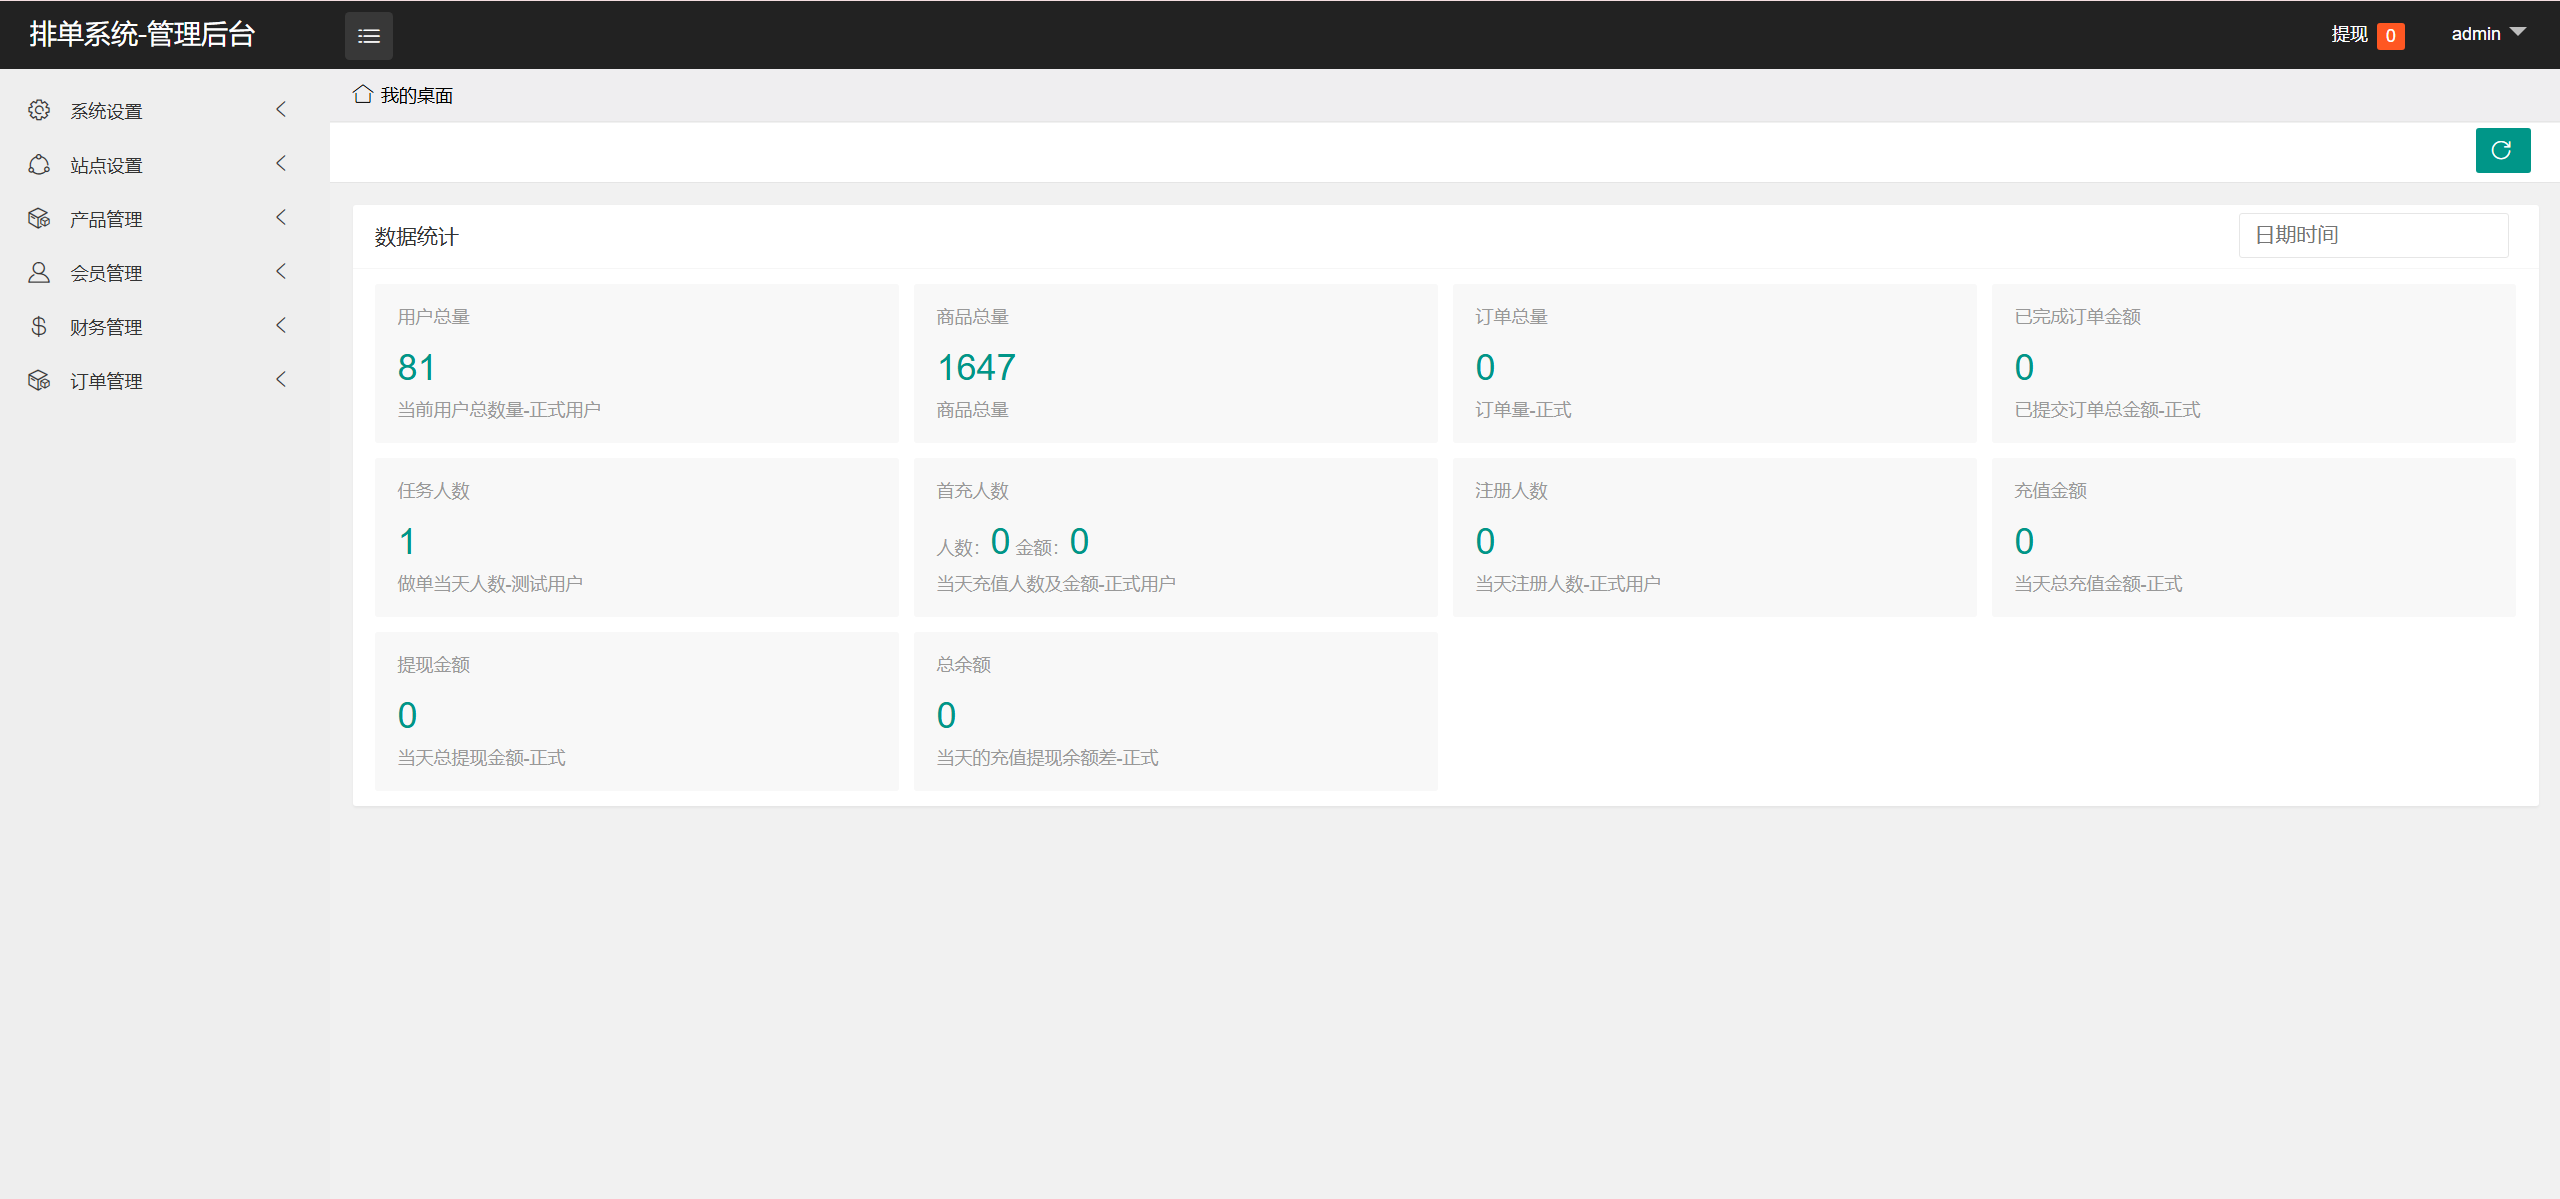
Task: Expand the 财务管理 chevron arrow
Action: click(x=281, y=325)
